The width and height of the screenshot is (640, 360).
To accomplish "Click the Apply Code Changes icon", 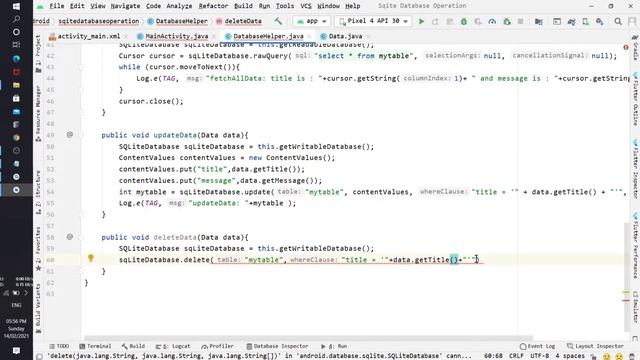I will tap(450, 21).
